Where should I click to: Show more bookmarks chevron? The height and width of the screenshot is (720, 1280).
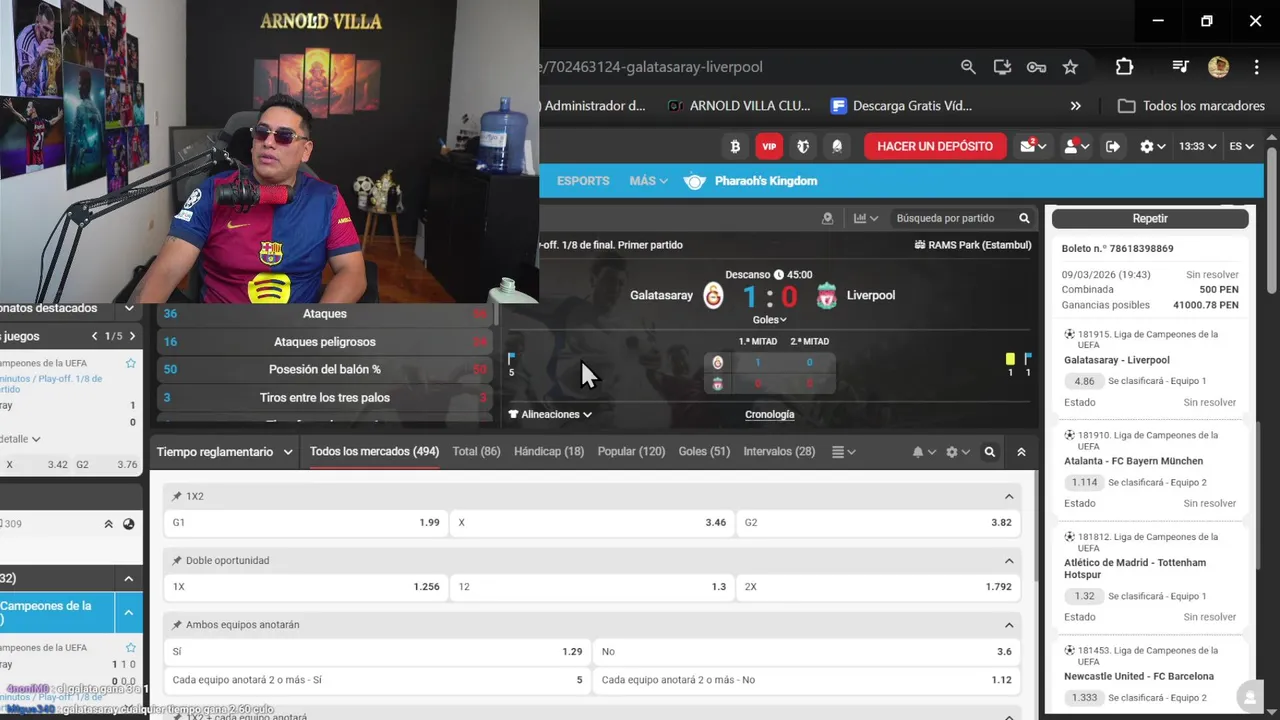point(1075,106)
